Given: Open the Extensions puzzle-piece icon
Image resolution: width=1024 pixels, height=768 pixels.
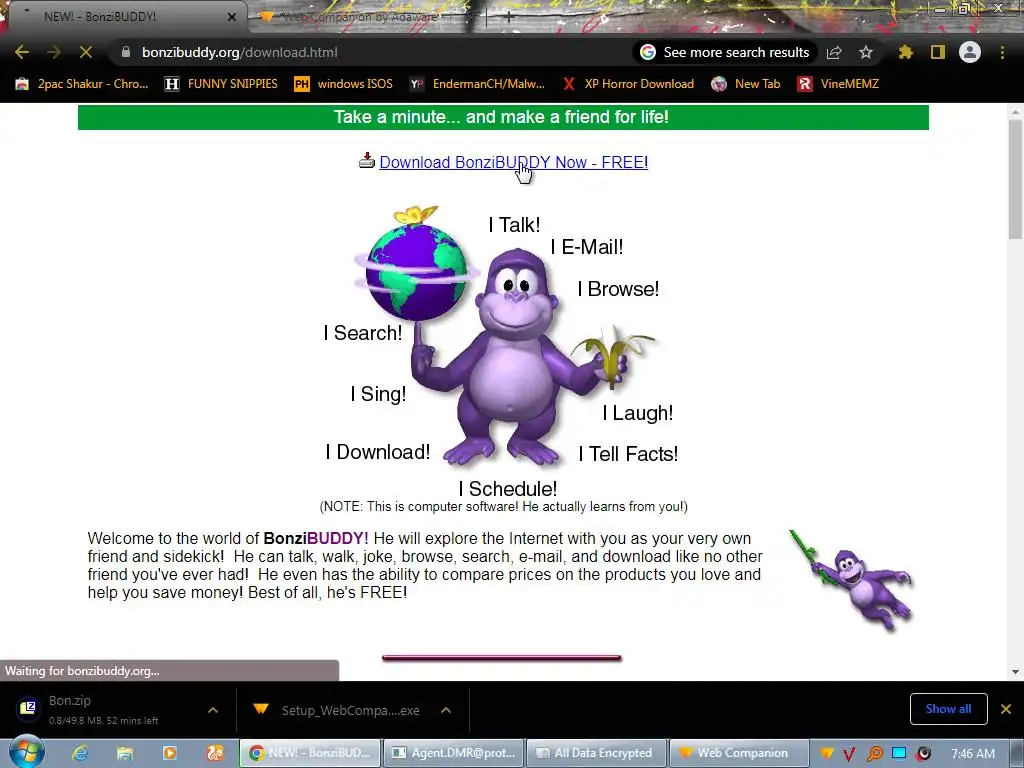Looking at the screenshot, I should coord(906,52).
